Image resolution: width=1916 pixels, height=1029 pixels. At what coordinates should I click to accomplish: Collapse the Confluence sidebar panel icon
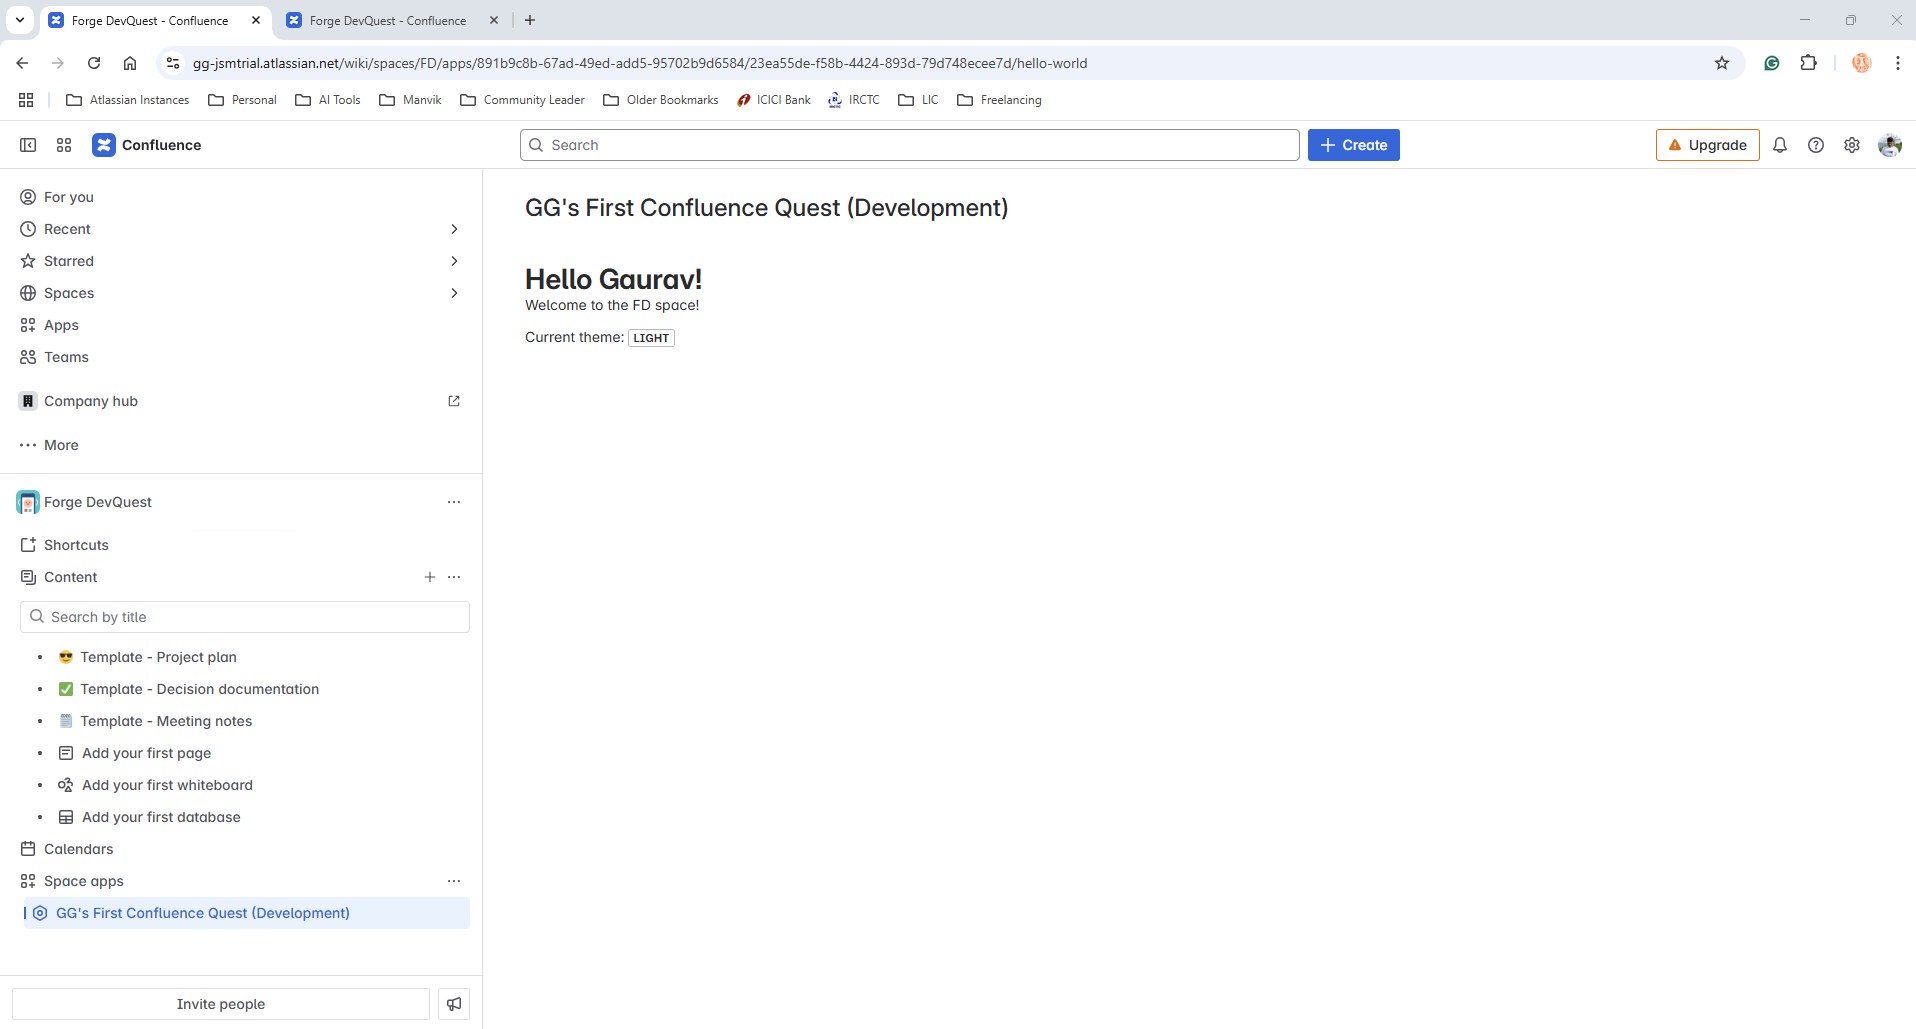pyautogui.click(x=28, y=145)
